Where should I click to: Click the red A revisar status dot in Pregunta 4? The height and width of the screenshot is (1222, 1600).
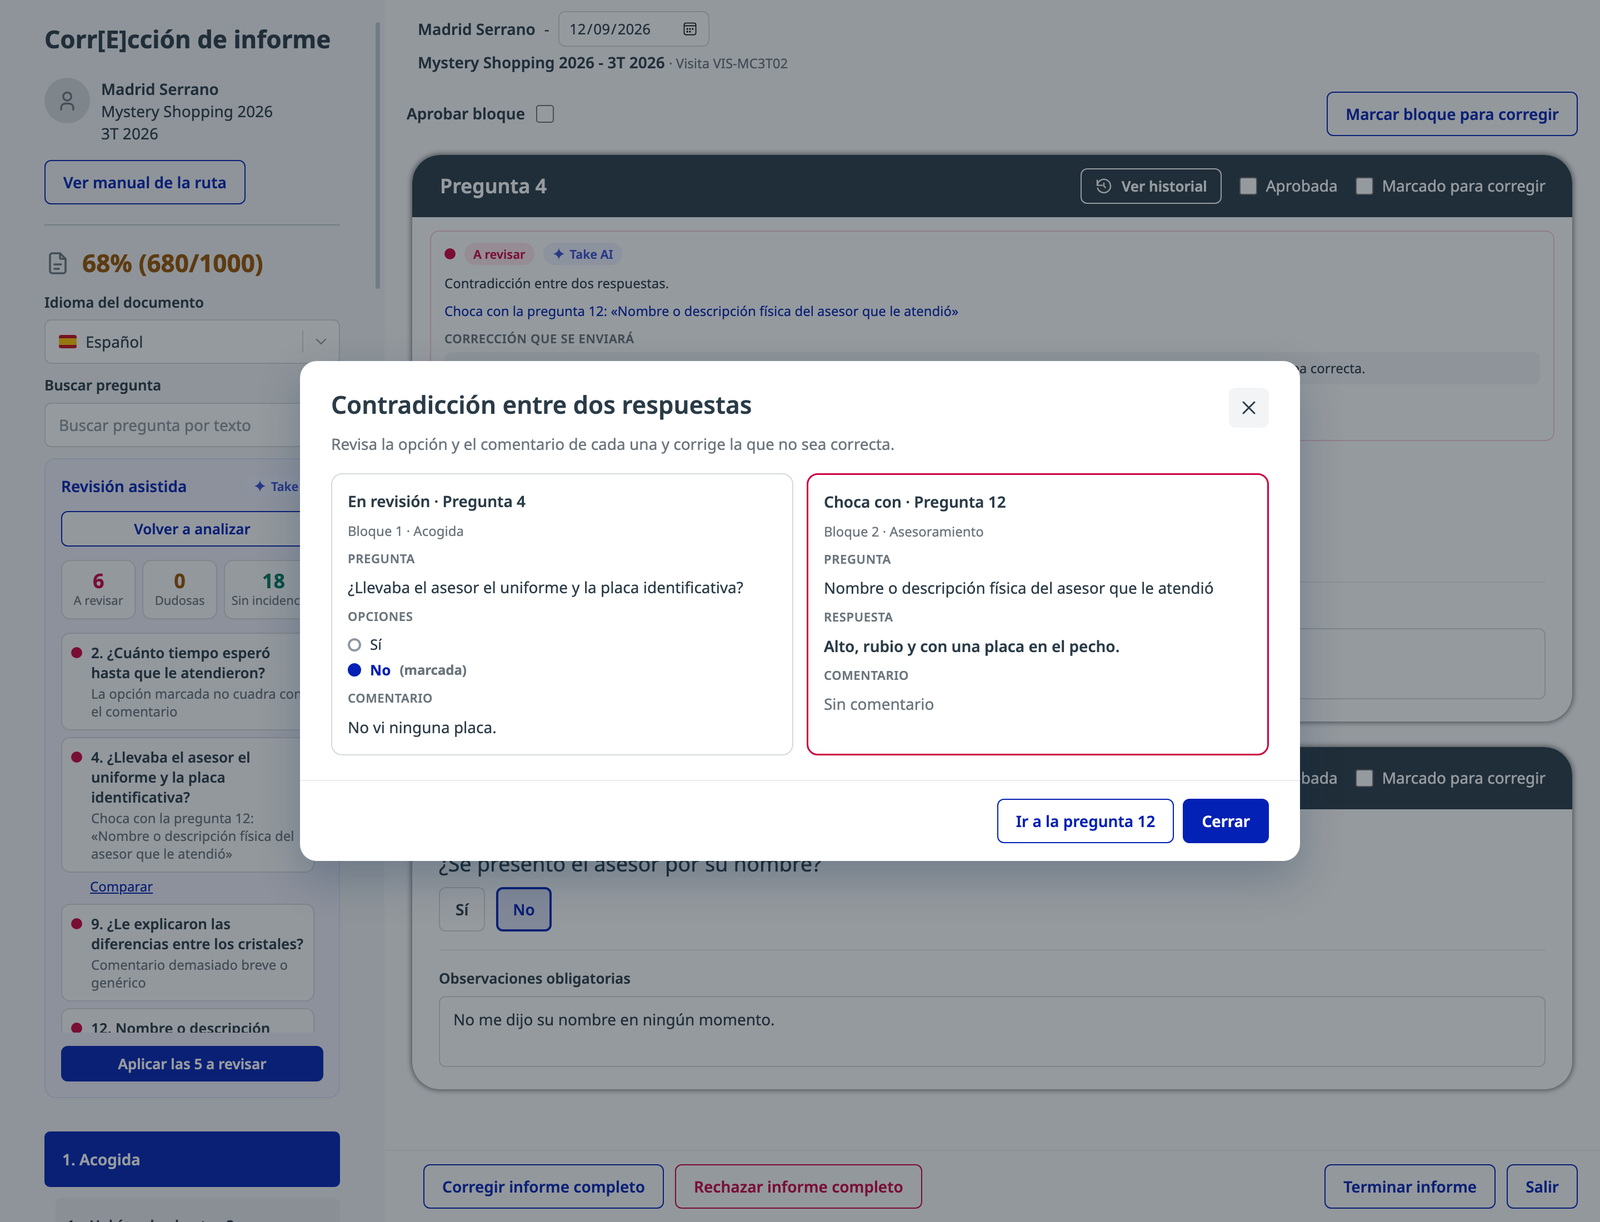click(450, 254)
